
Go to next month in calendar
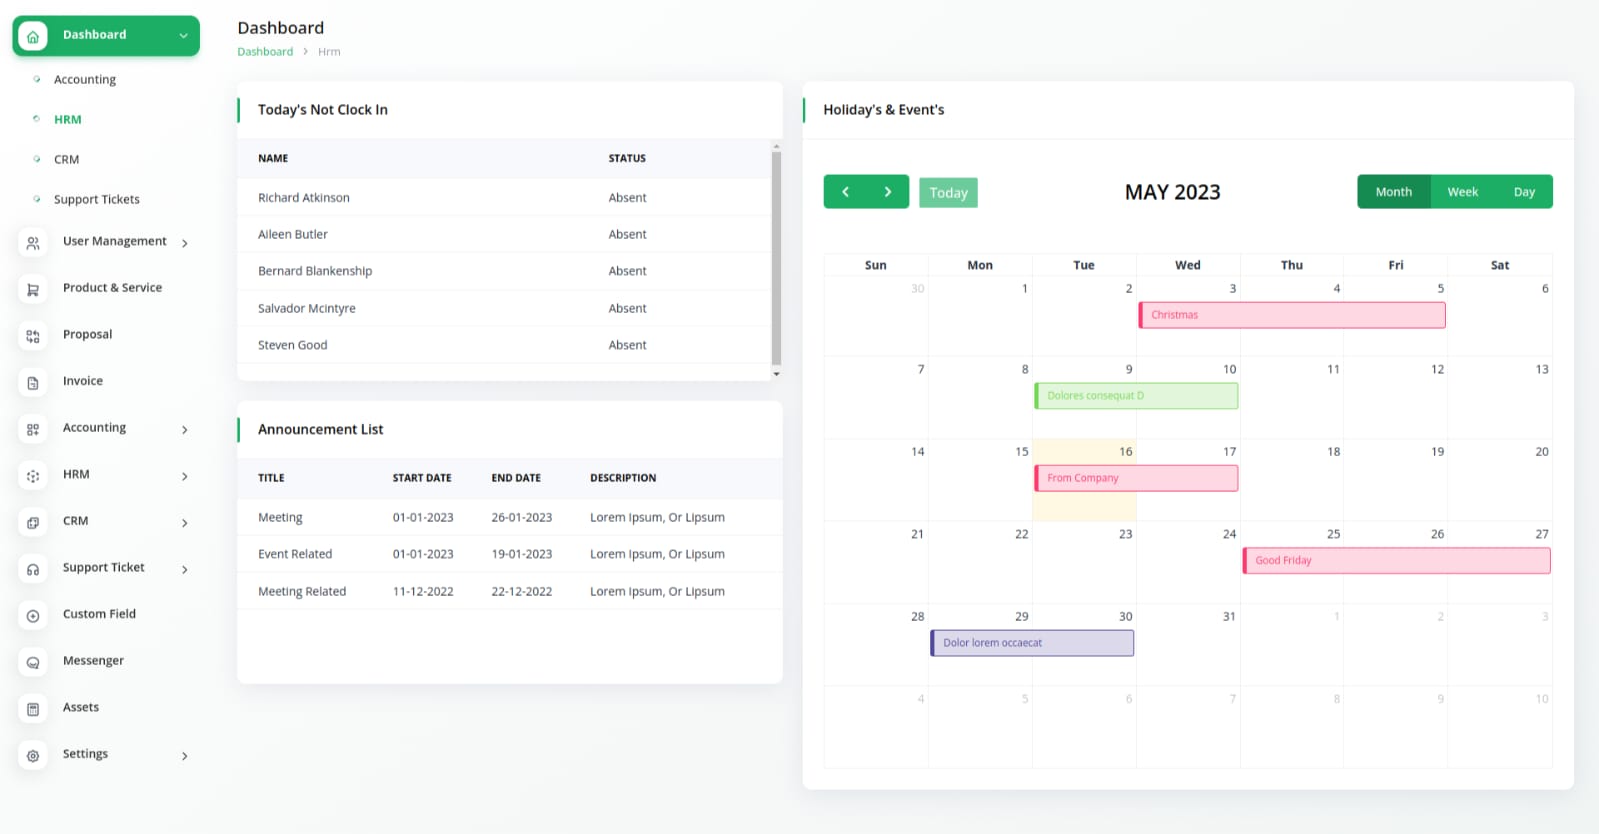[887, 192]
